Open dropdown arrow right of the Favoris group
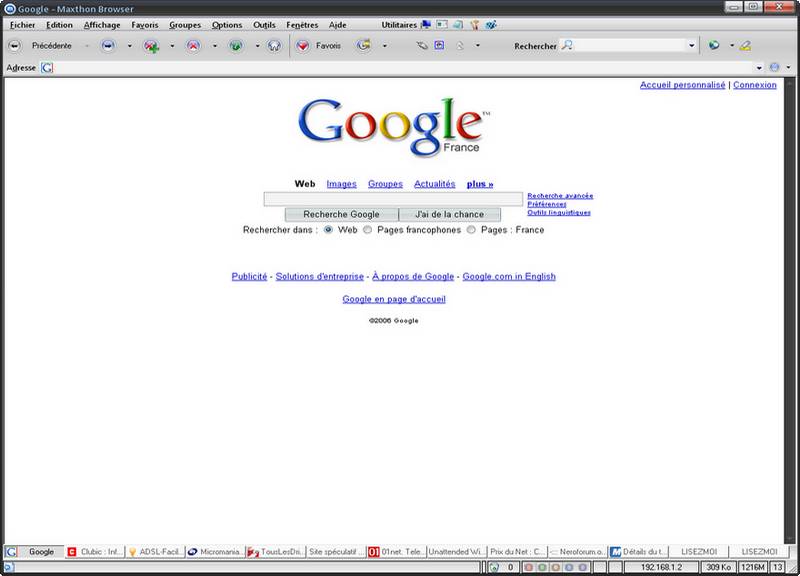Screen dimensions: 800x576 385,46
